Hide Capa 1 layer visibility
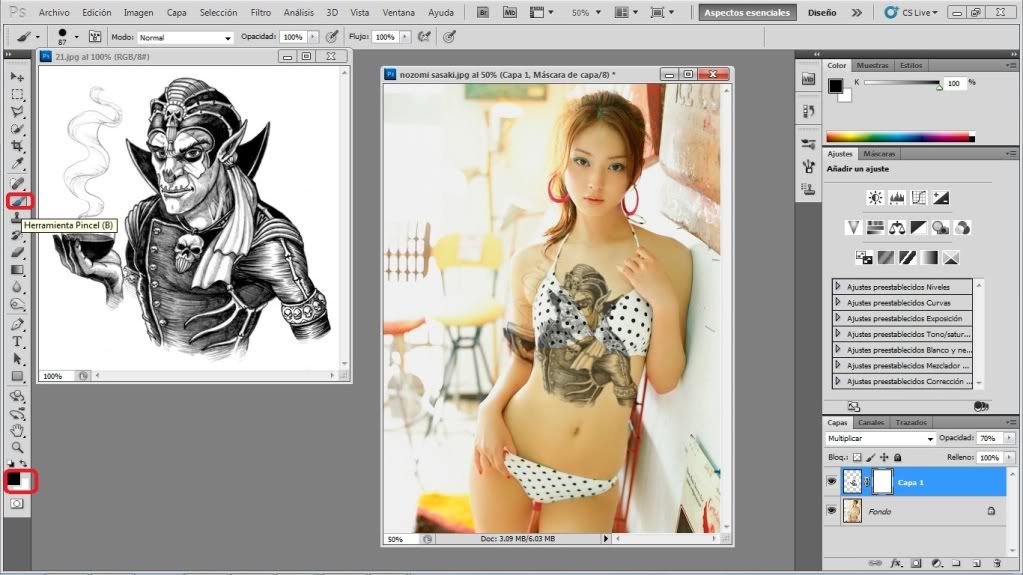 pos(831,482)
